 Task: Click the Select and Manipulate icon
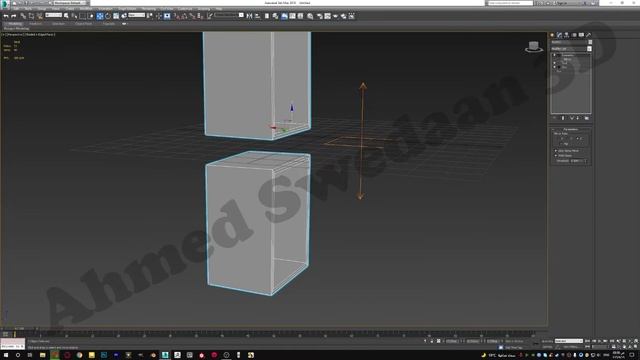click(x=159, y=16)
